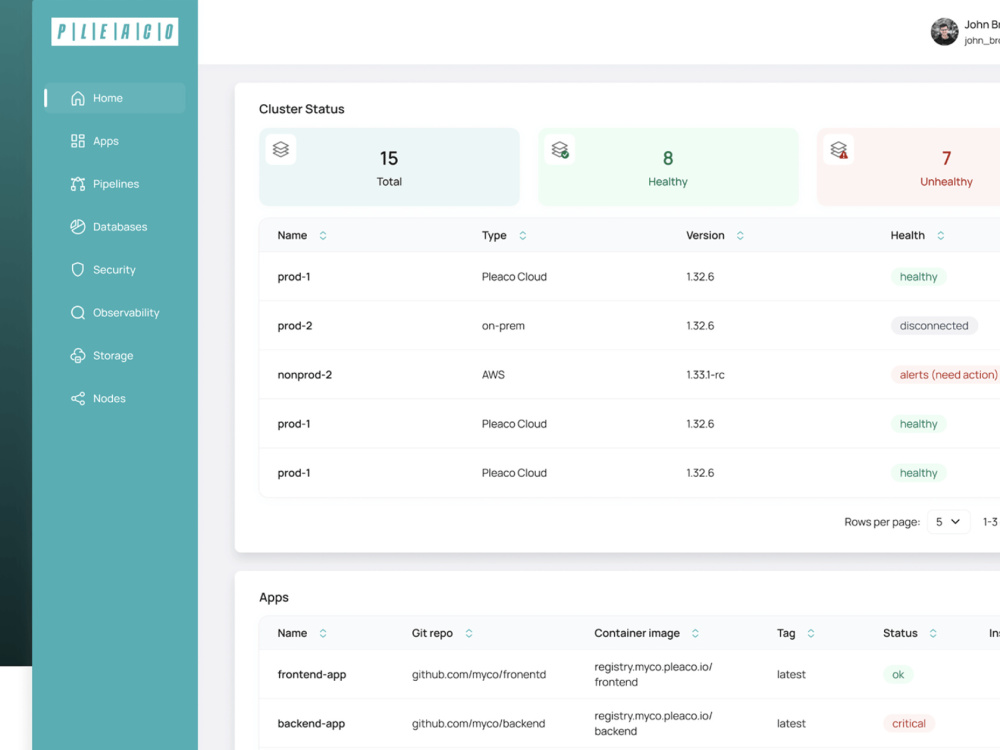Click the Security shield icon
1000x750 pixels.
(78, 269)
